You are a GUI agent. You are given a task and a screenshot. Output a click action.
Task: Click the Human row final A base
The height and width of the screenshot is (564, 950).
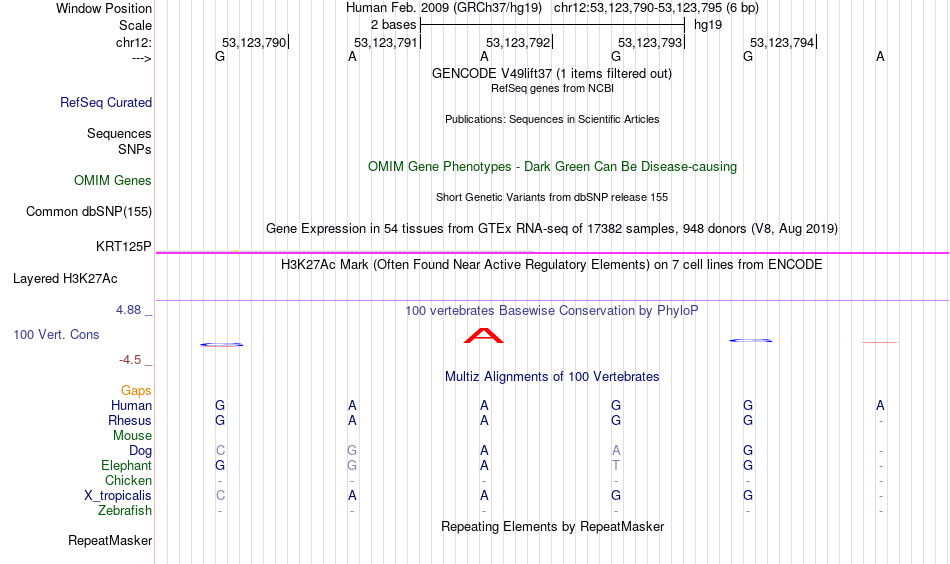(x=880, y=405)
